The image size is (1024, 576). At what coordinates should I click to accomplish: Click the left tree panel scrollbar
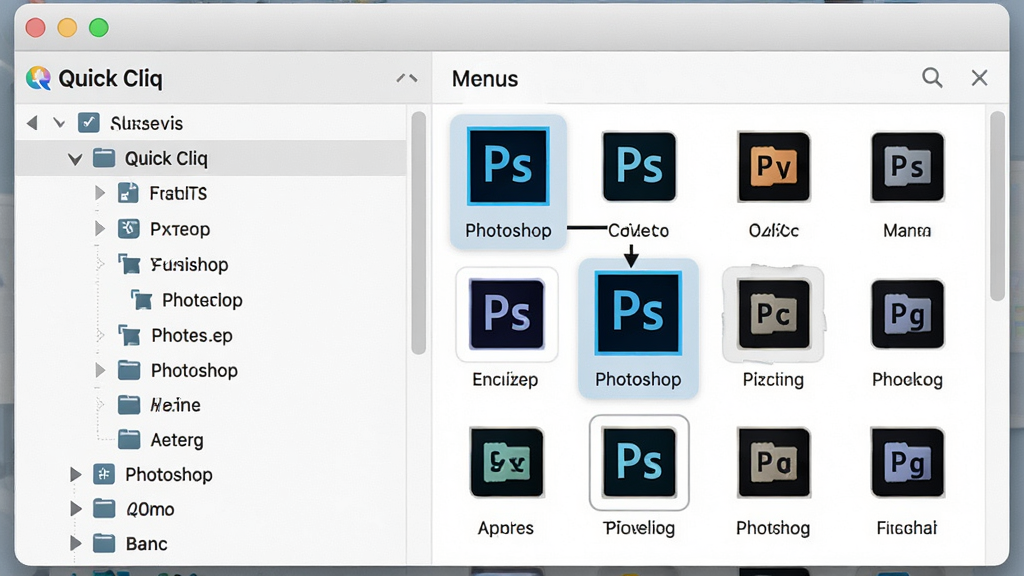[x=419, y=232]
